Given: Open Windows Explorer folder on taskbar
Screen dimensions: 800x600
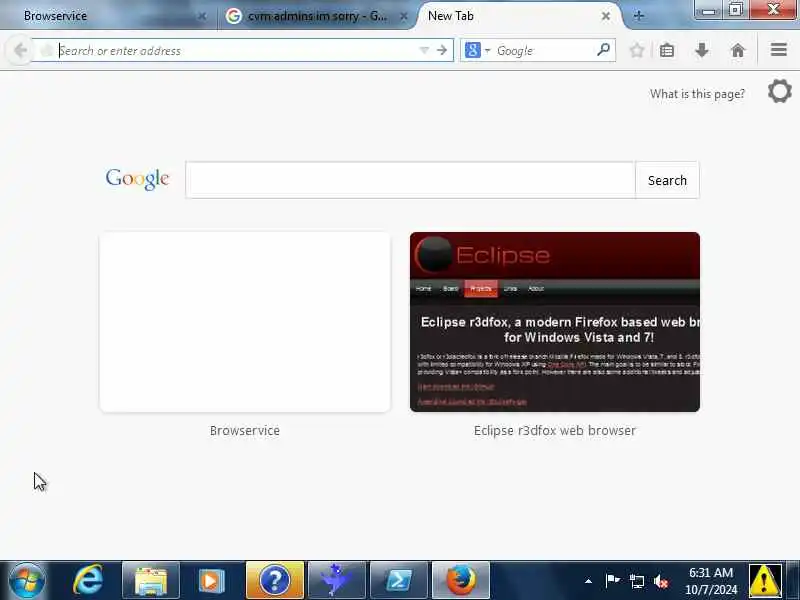Looking at the screenshot, I should (x=151, y=580).
